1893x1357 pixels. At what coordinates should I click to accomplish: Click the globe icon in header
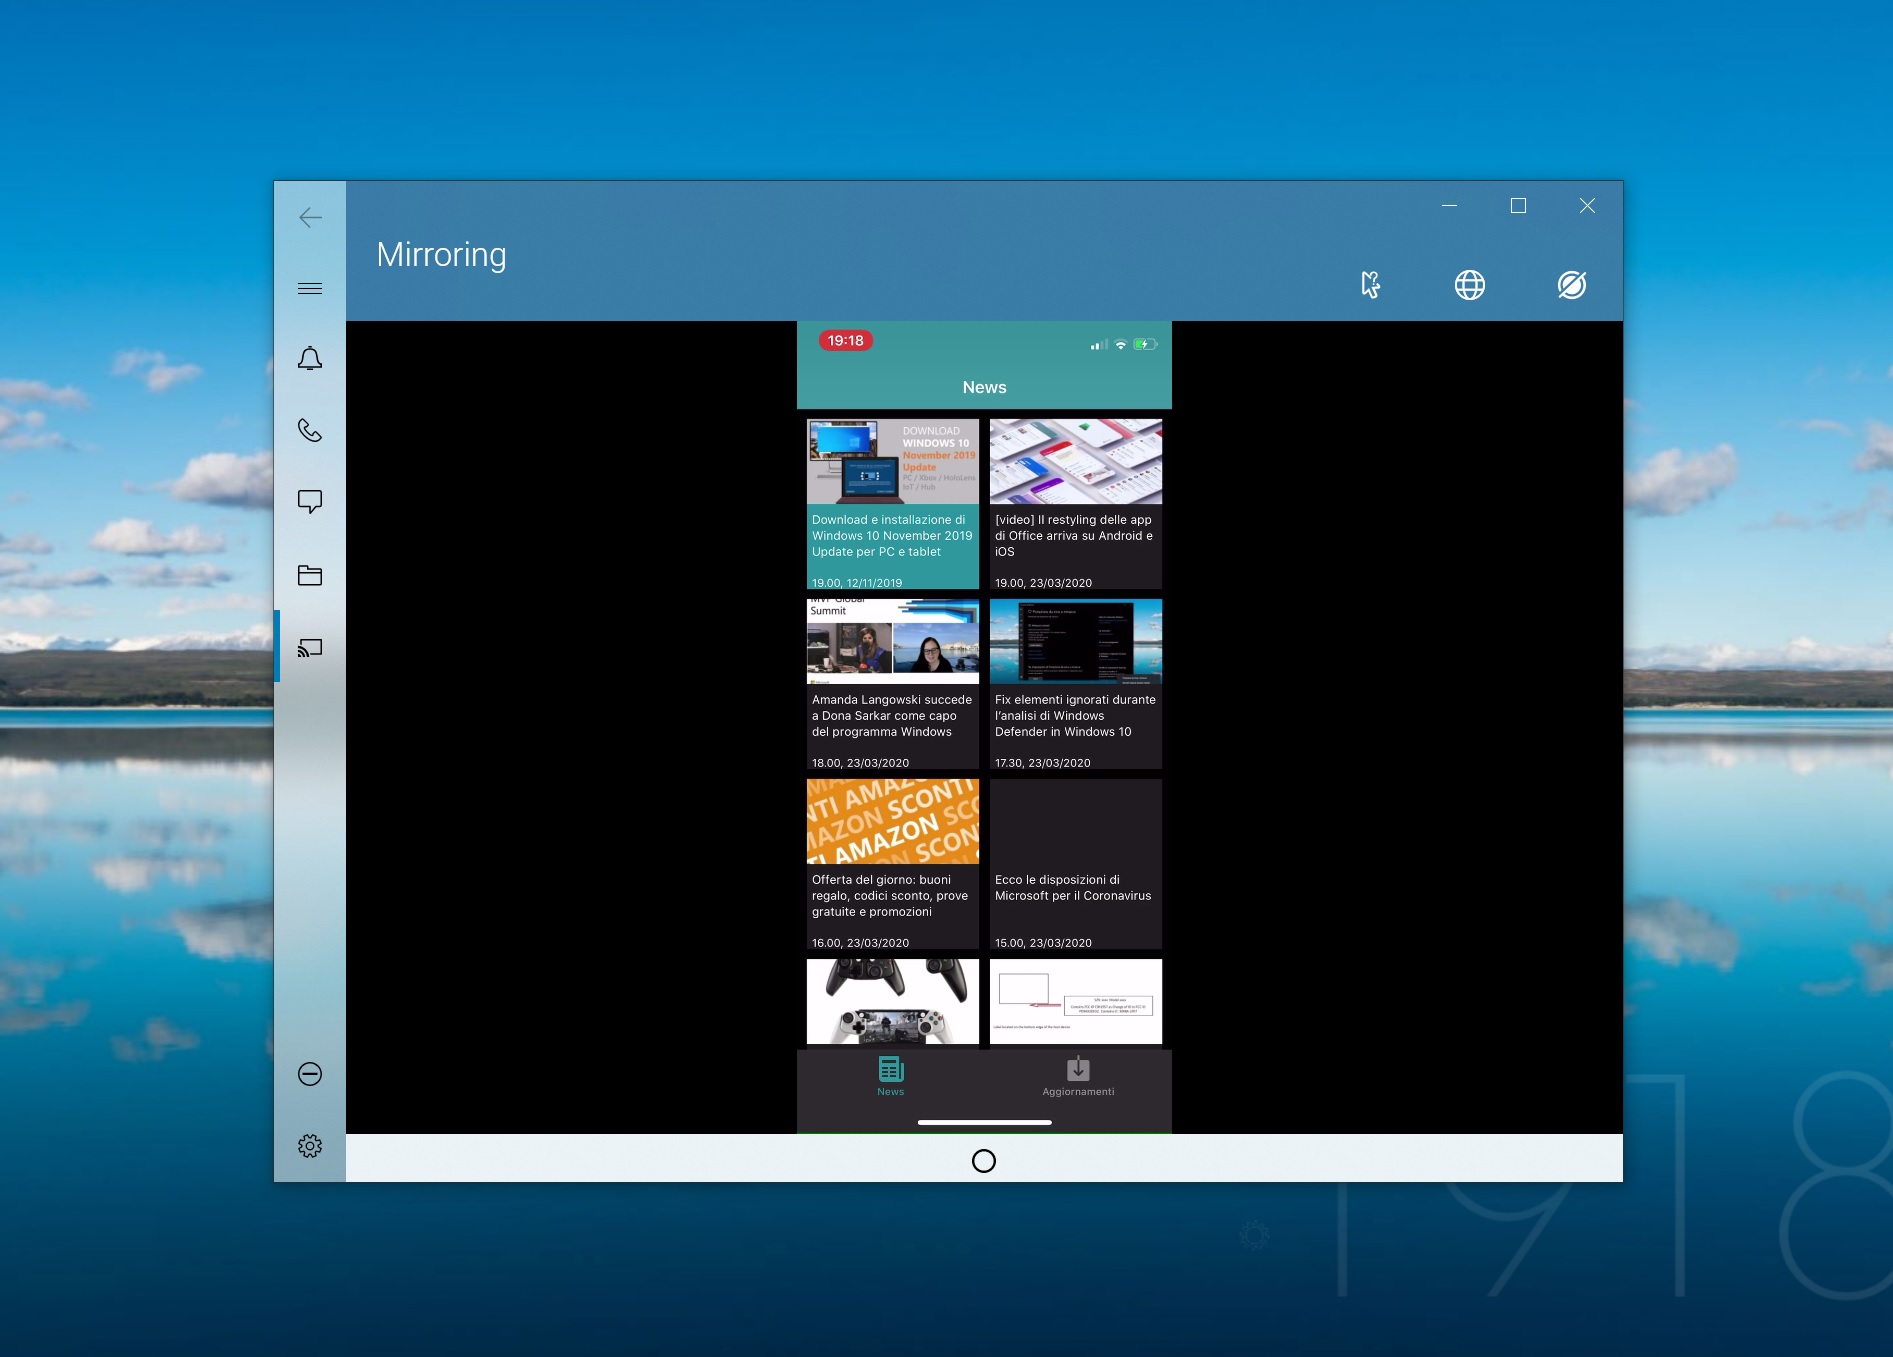1469,285
